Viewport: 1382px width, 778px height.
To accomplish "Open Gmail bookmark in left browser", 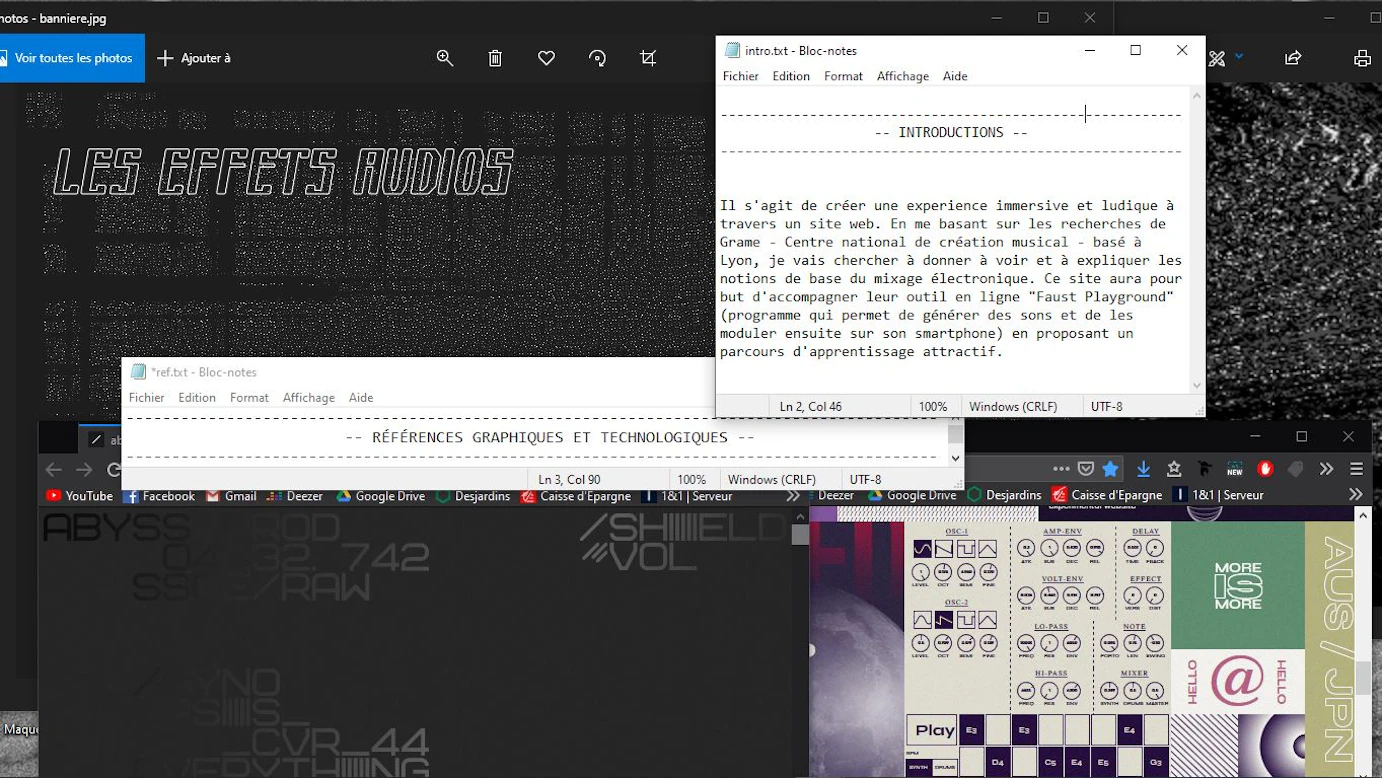I will [x=231, y=496].
